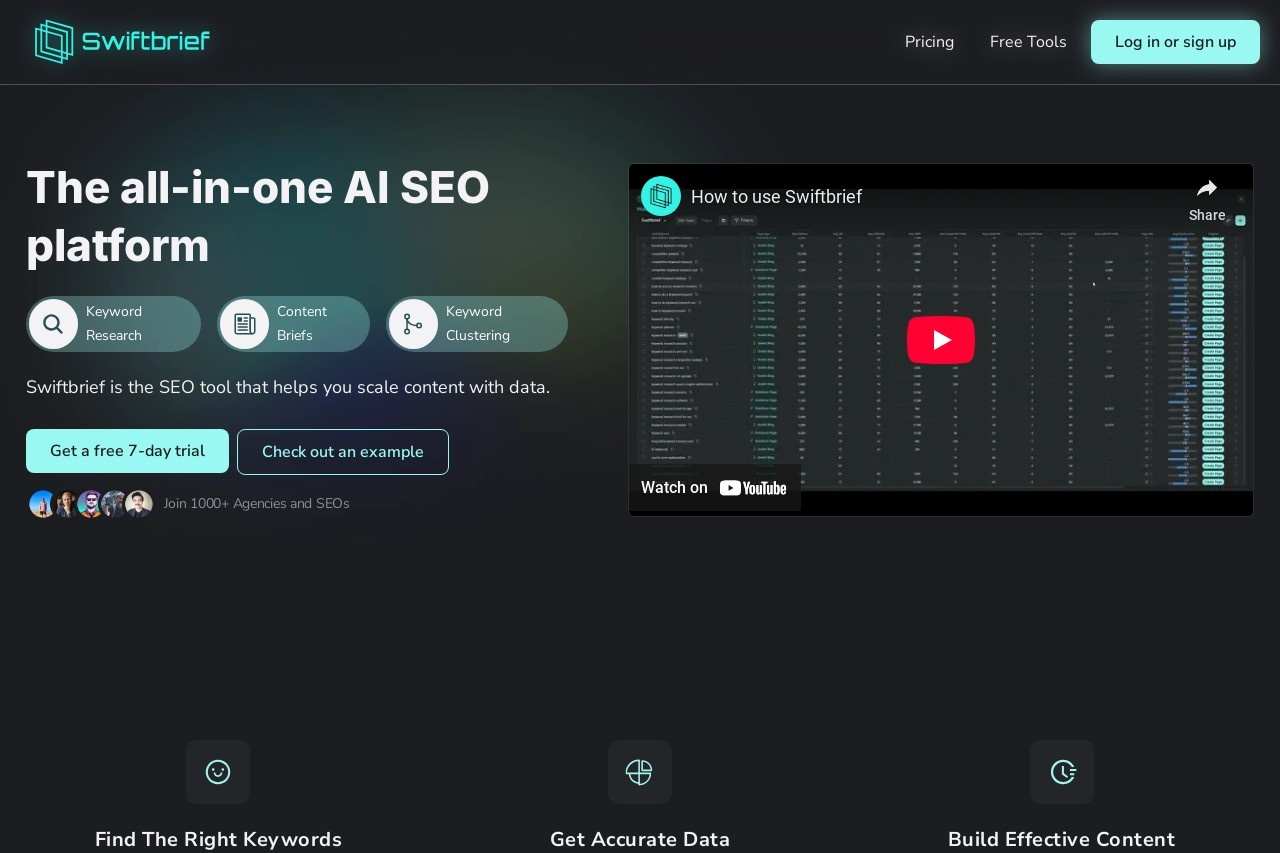
Task: Click the Swiftbrief logo
Action: 122,42
